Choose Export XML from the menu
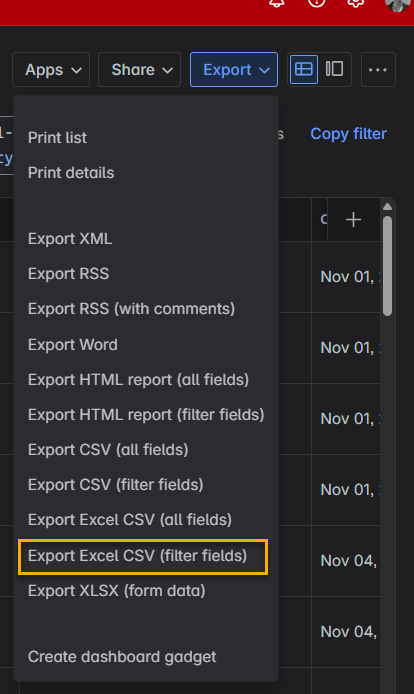This screenshot has width=414, height=694. pyautogui.click(x=70, y=239)
